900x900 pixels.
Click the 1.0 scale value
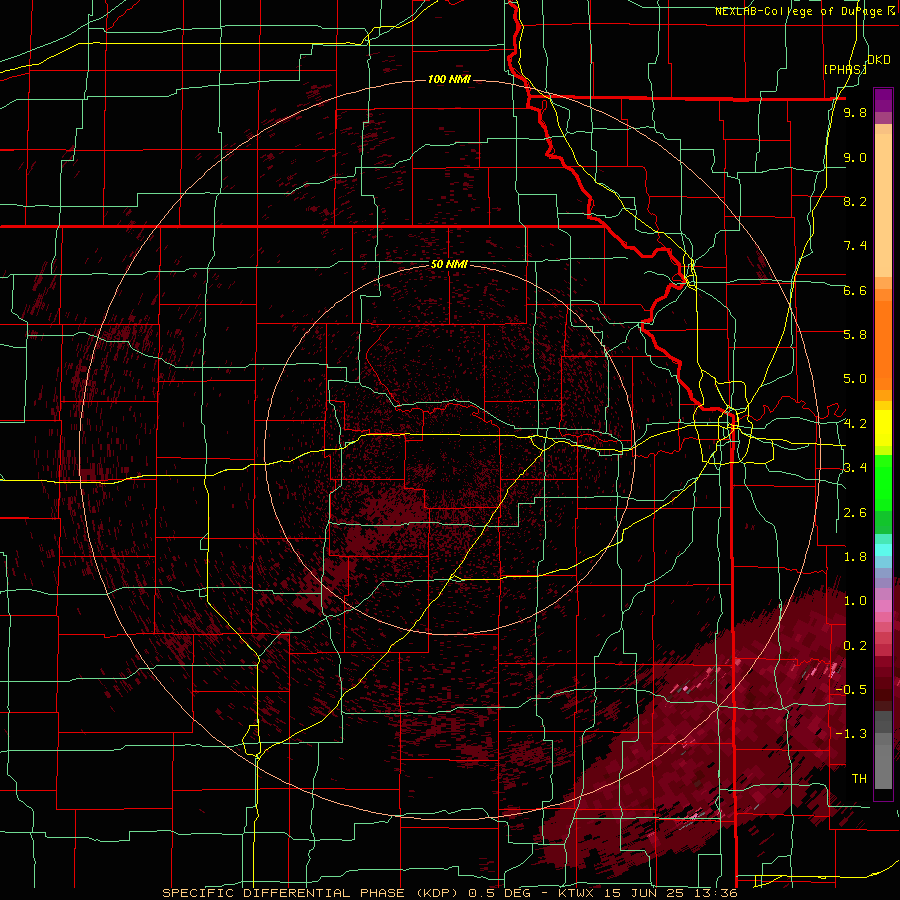tap(855, 601)
